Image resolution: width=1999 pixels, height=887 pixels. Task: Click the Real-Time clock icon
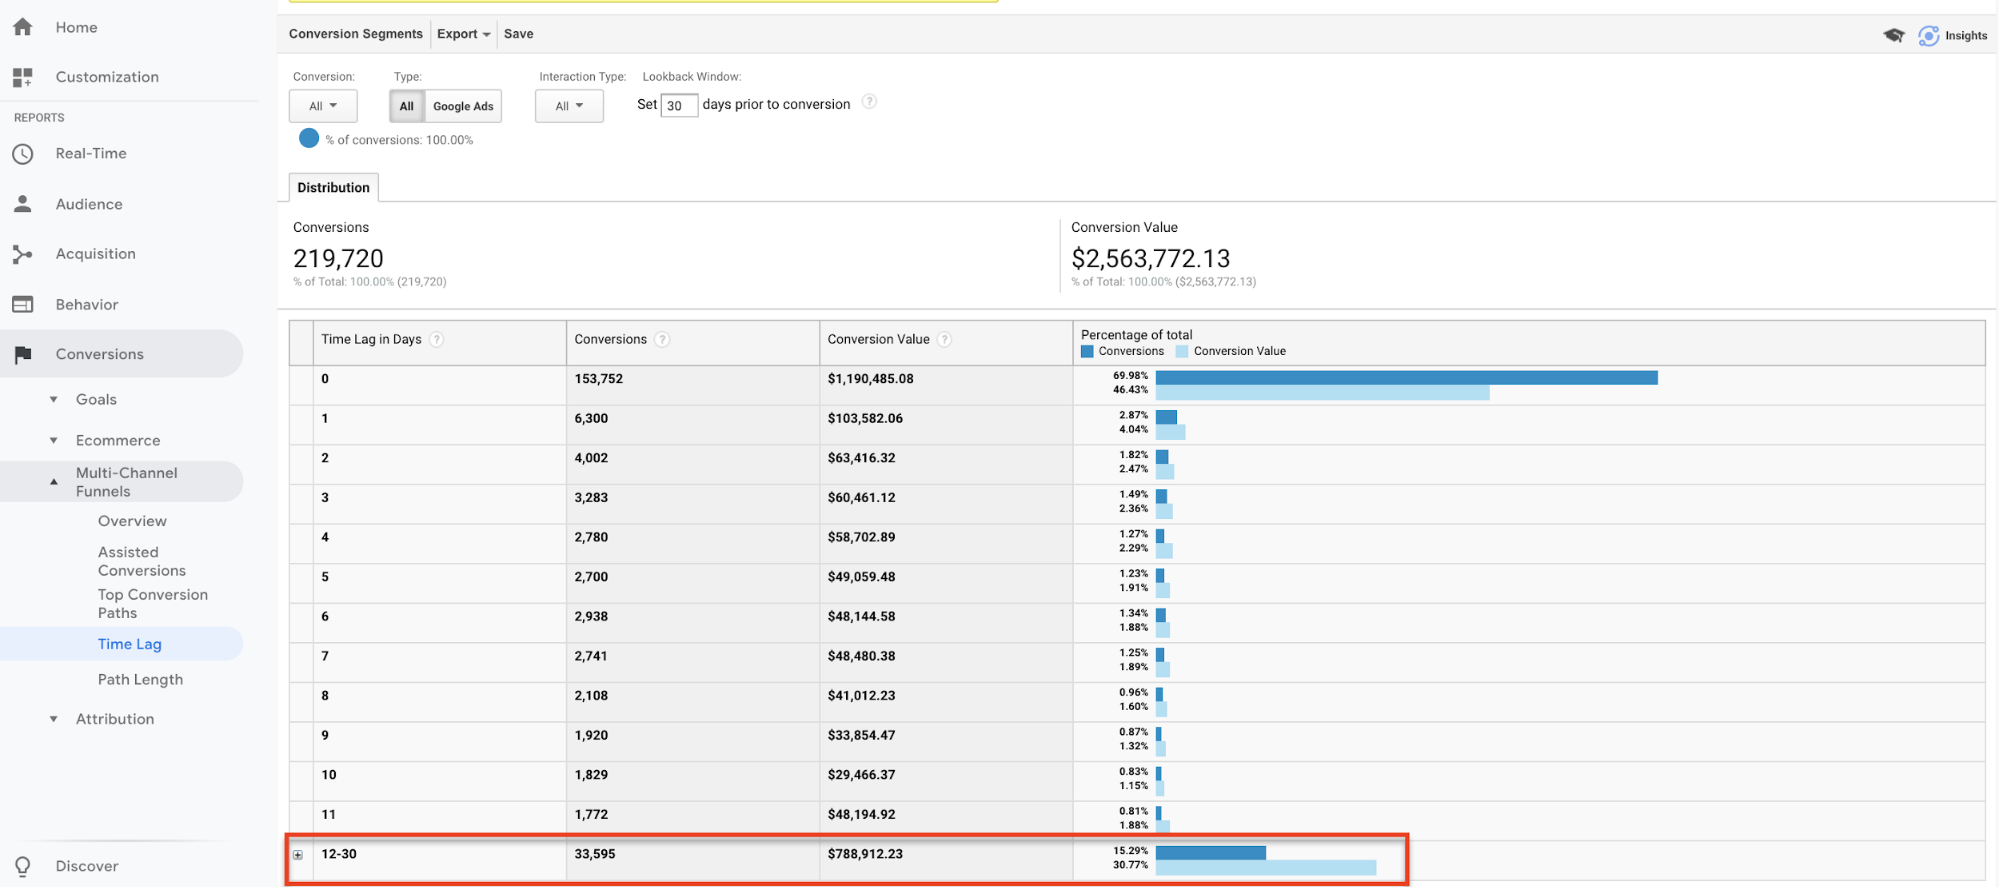(23, 154)
